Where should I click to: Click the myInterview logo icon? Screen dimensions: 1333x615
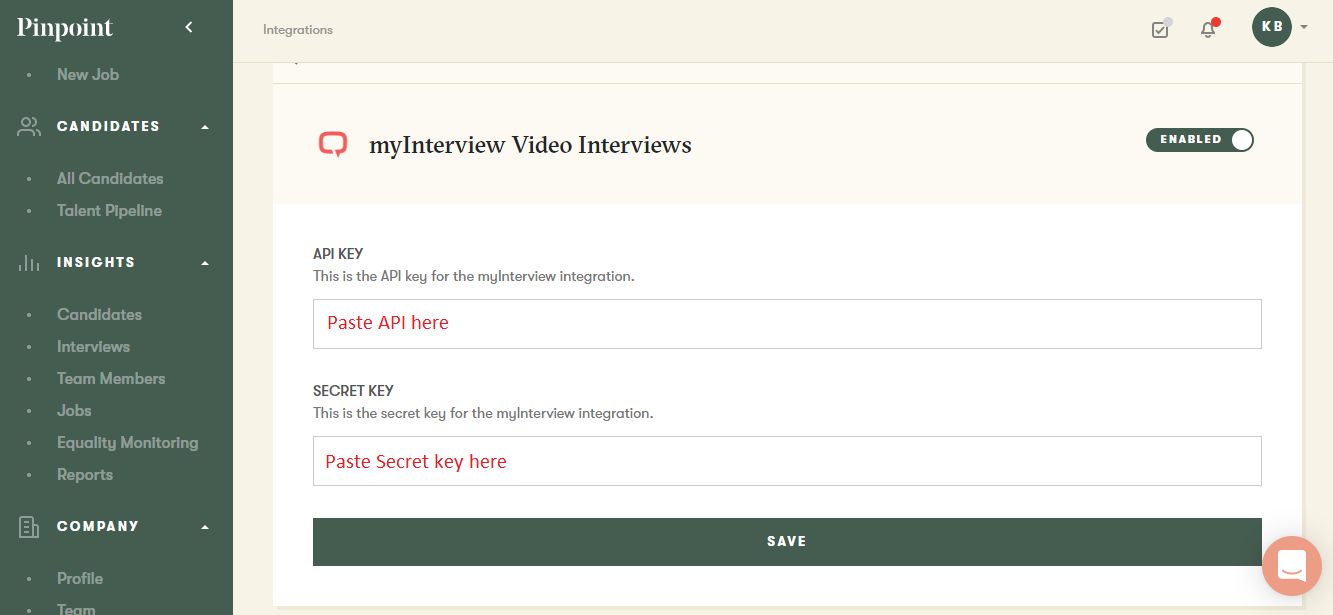333,145
